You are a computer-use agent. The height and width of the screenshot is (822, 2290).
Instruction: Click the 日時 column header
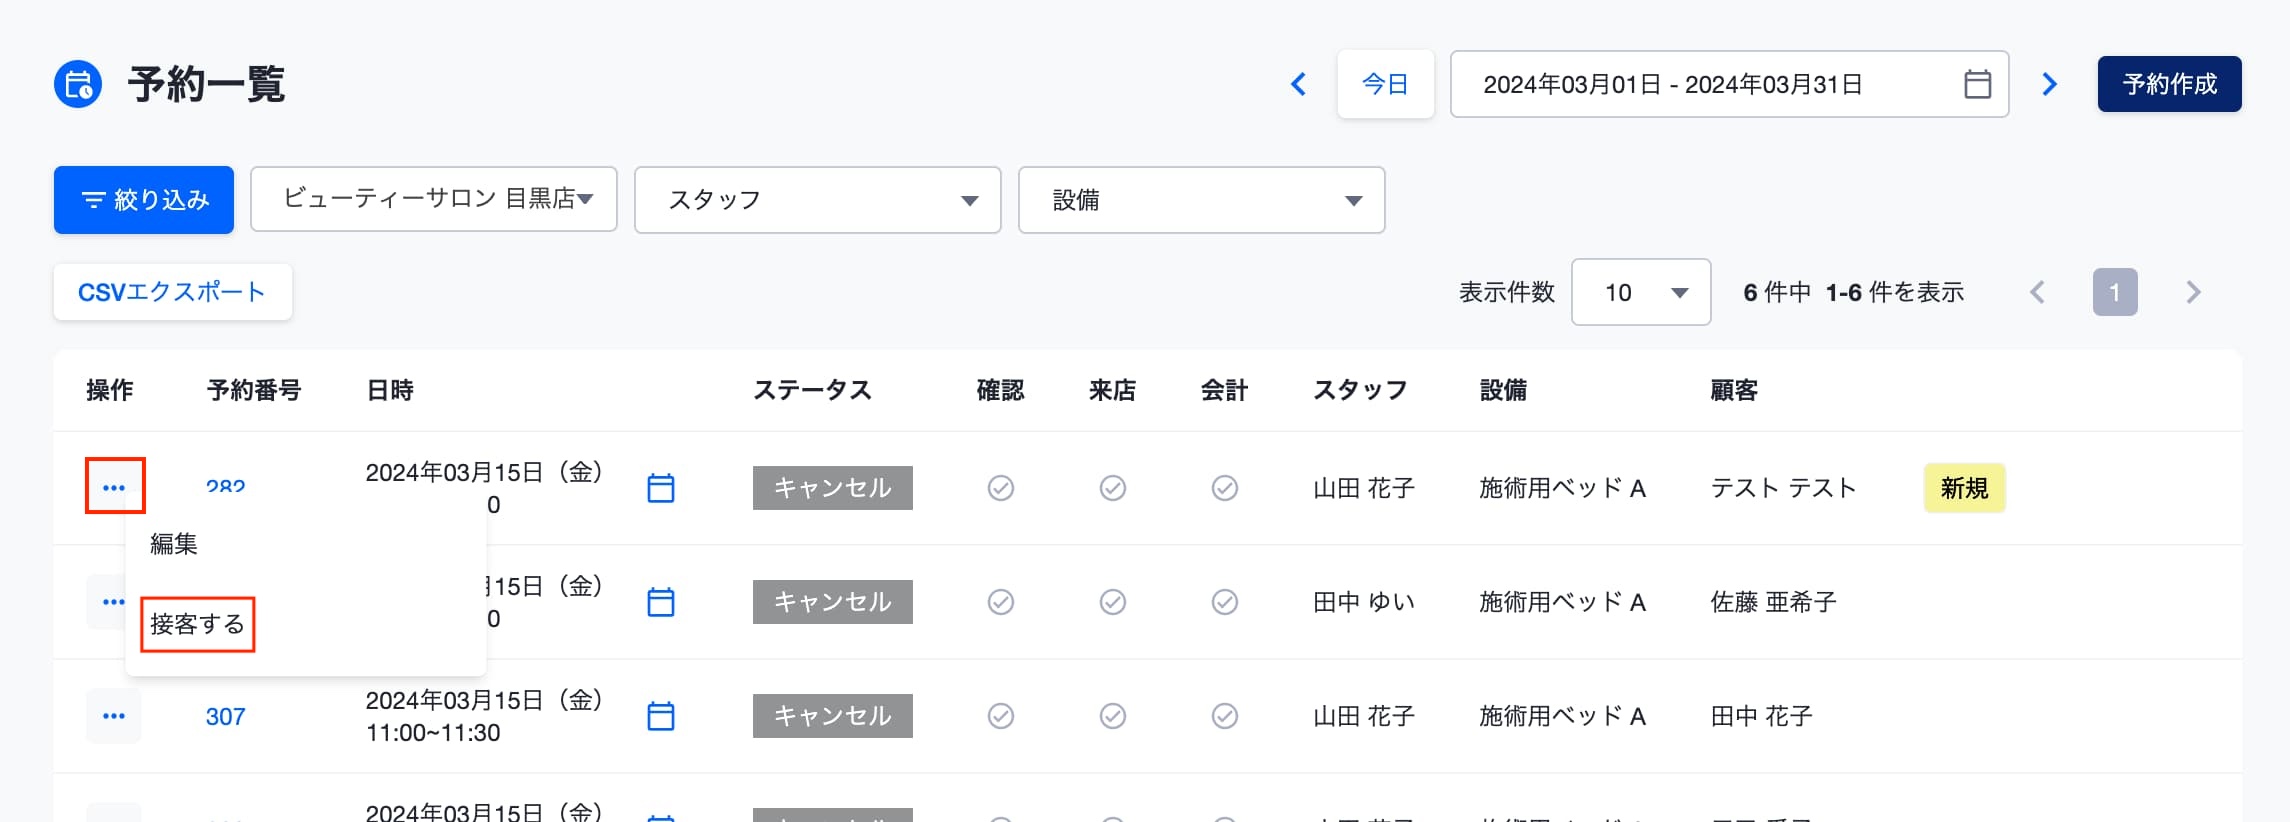click(x=390, y=390)
